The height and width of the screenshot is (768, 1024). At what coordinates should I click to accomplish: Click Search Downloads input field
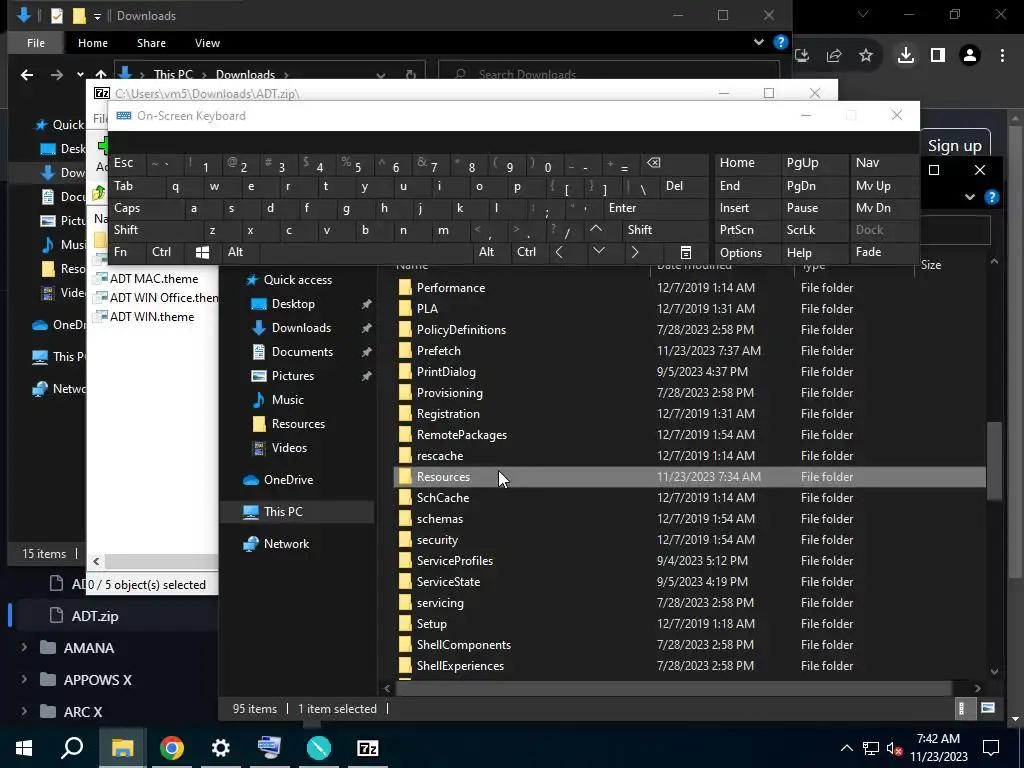pyautogui.click(x=609, y=74)
